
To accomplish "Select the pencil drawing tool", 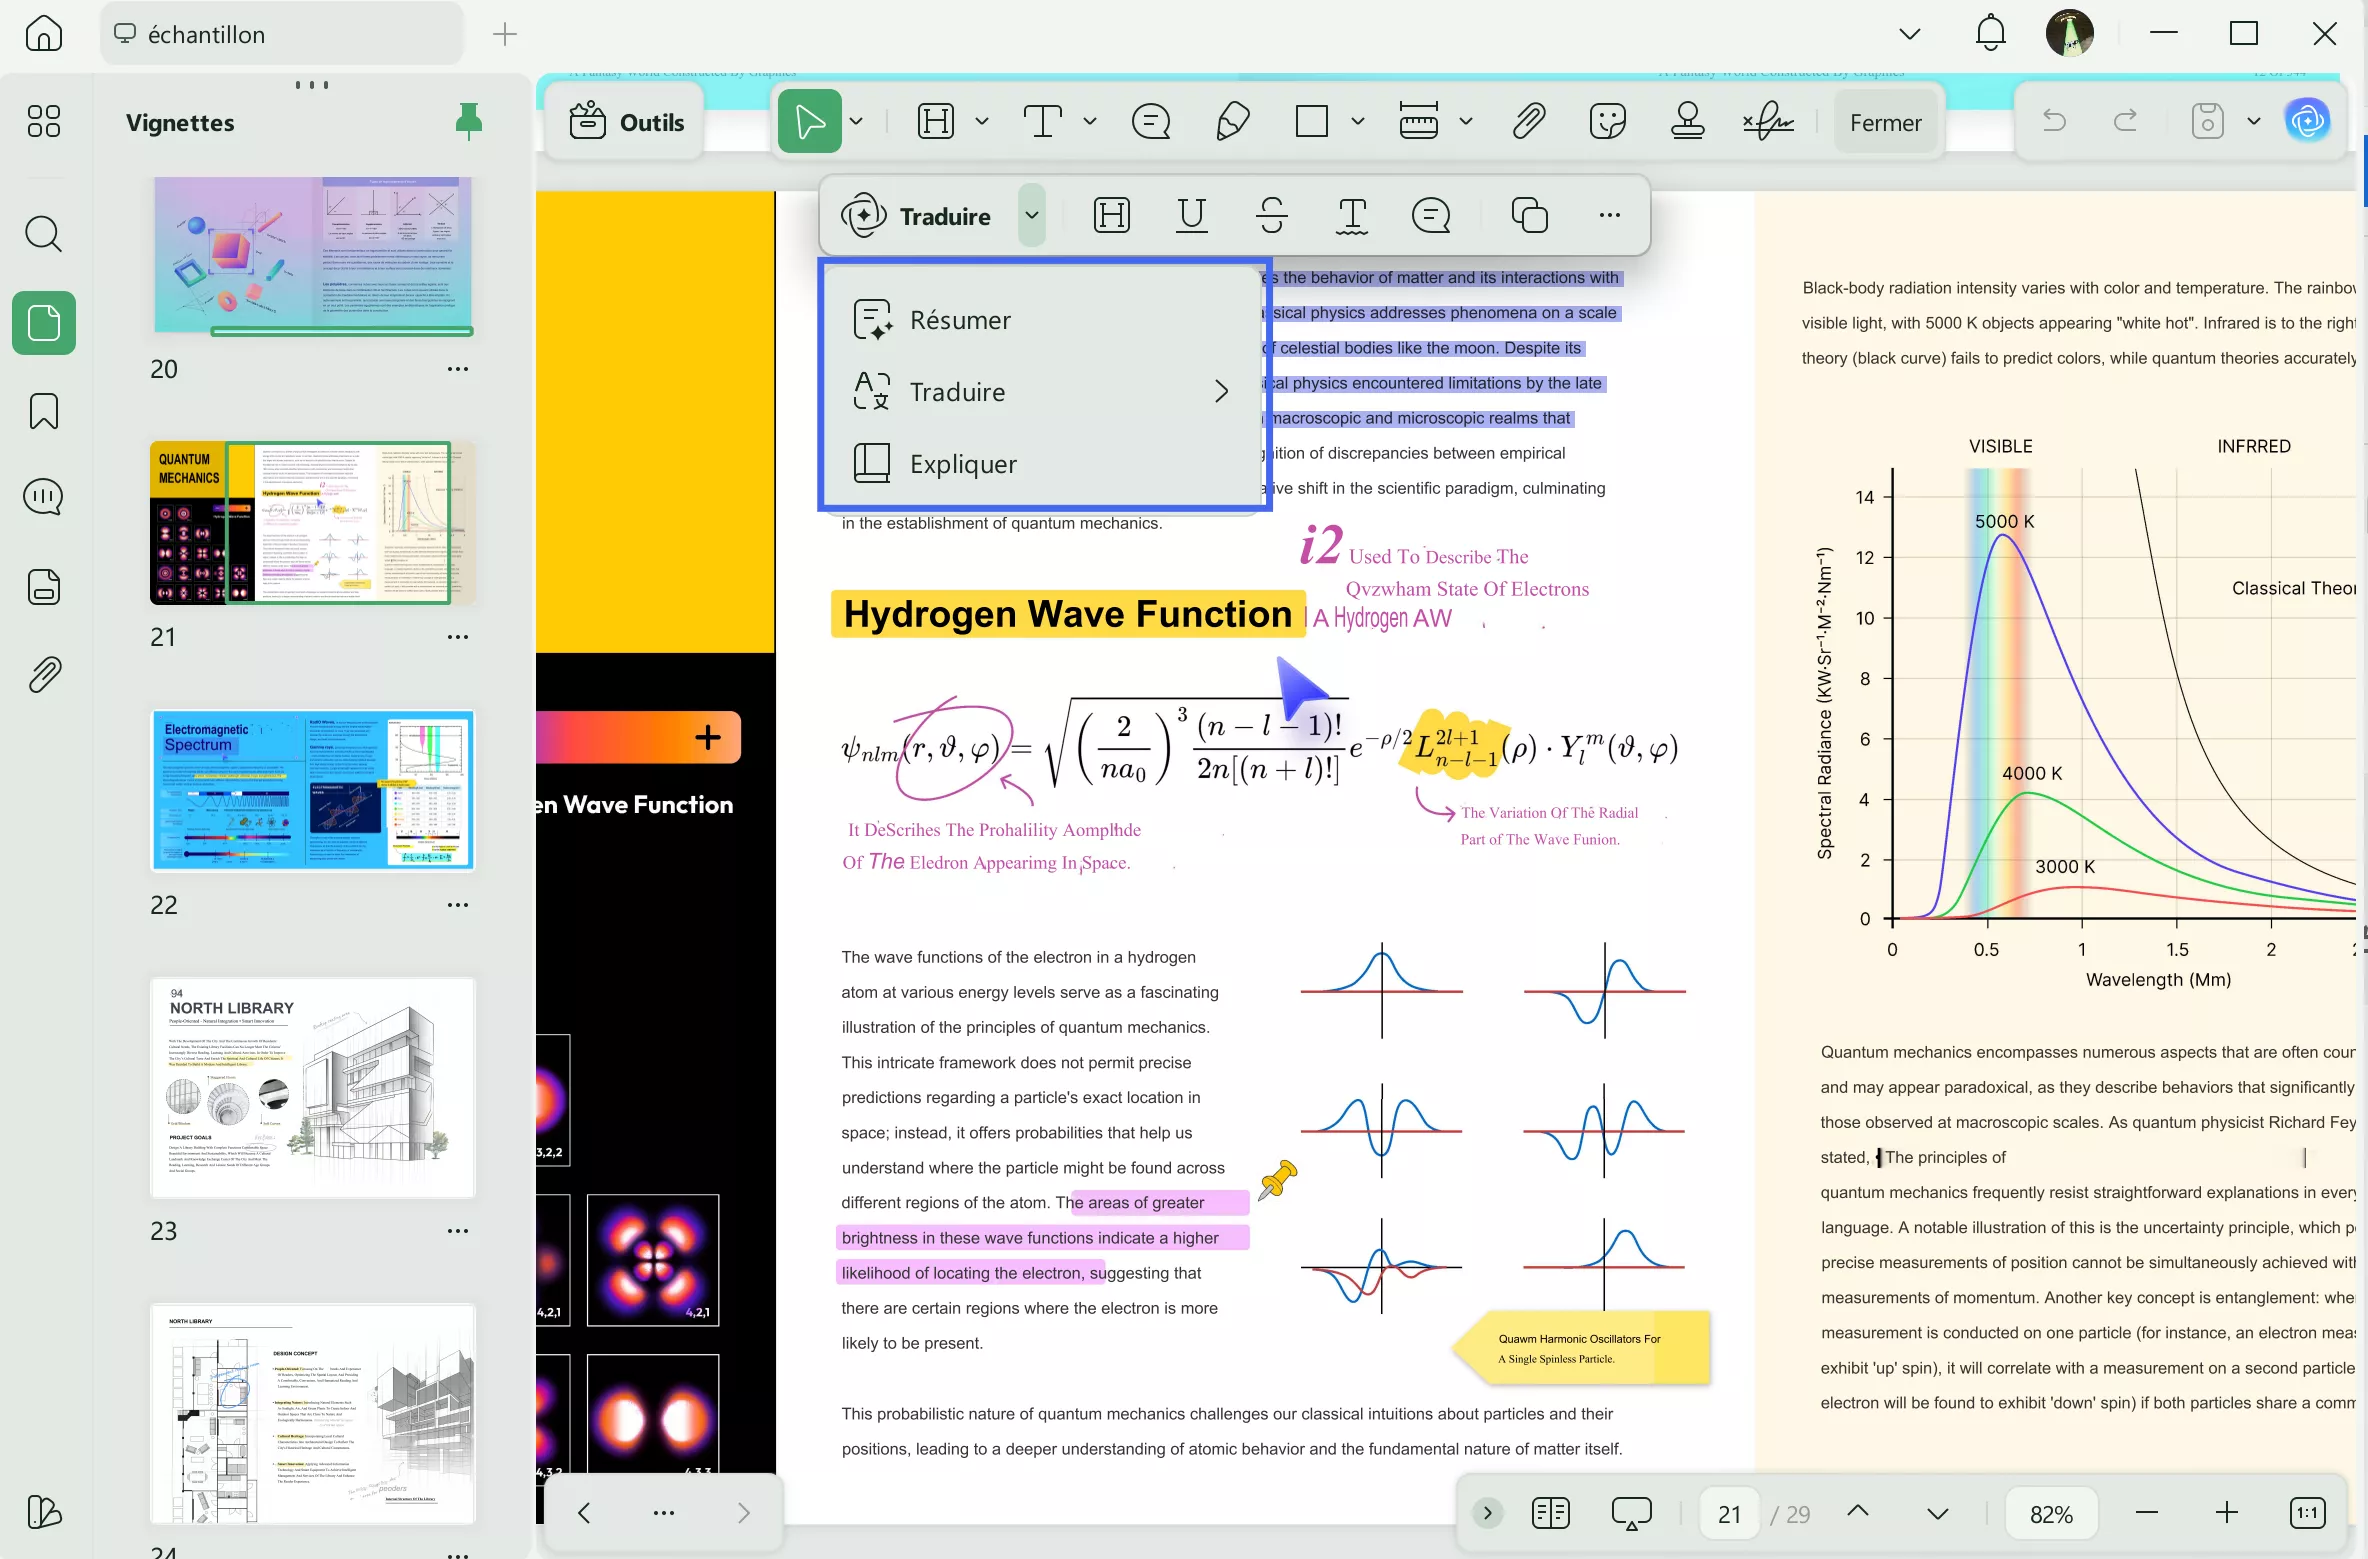I will click(x=1232, y=122).
